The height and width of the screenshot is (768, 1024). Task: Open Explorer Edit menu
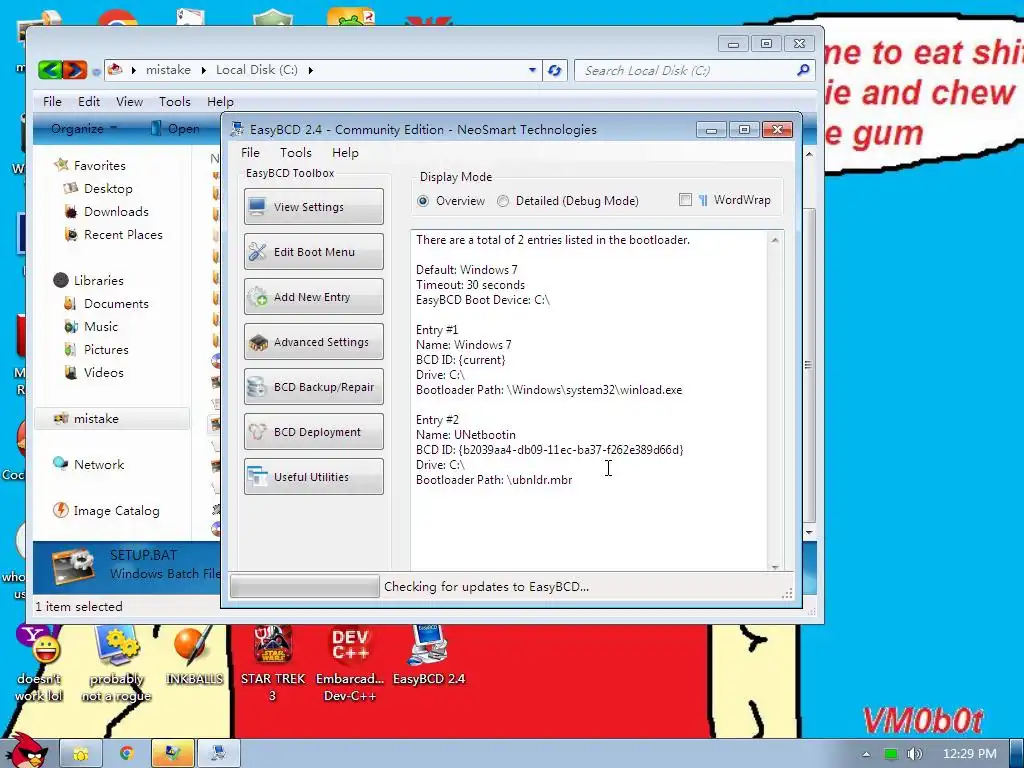coord(89,101)
